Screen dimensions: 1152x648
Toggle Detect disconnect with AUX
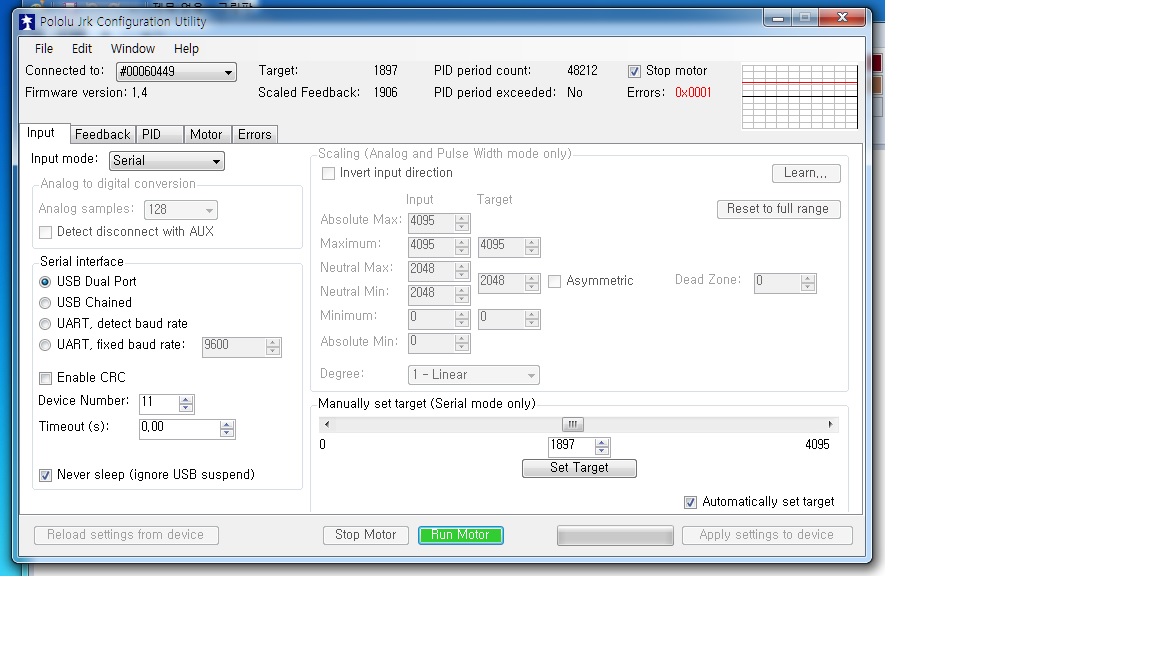point(46,232)
